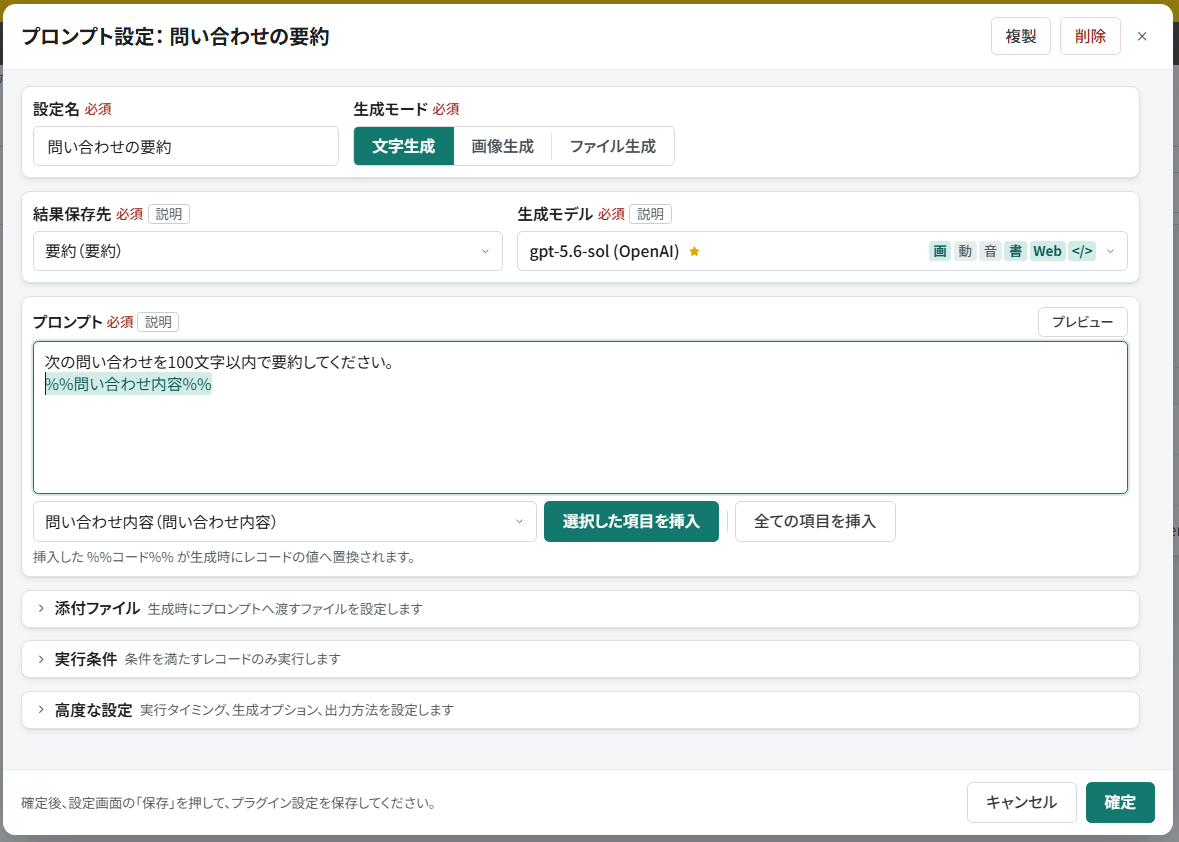Select 文字生成 generation mode

[x=404, y=146]
